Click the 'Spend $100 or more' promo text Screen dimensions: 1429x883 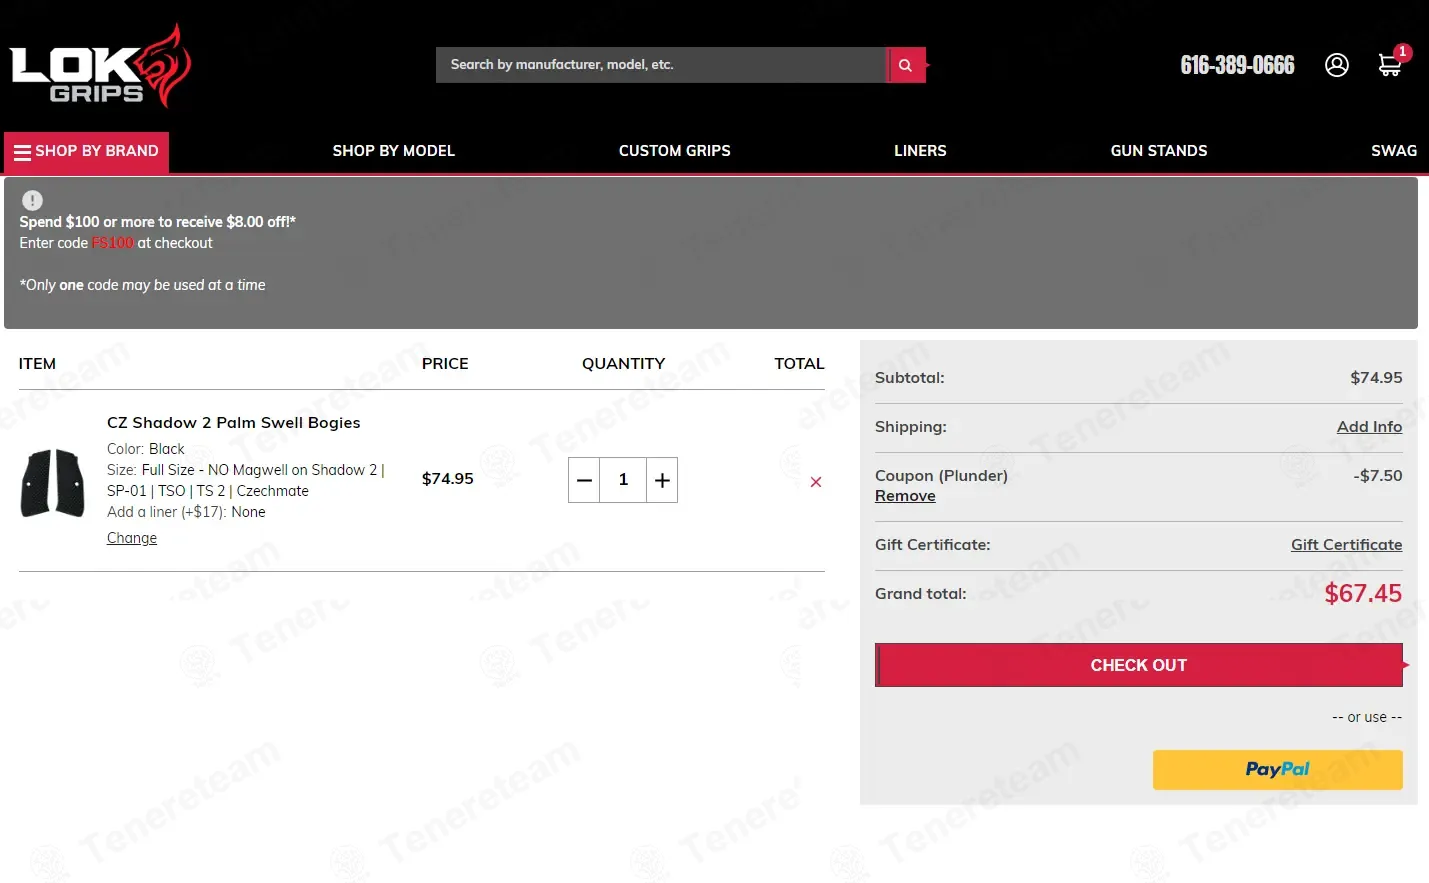158,222
